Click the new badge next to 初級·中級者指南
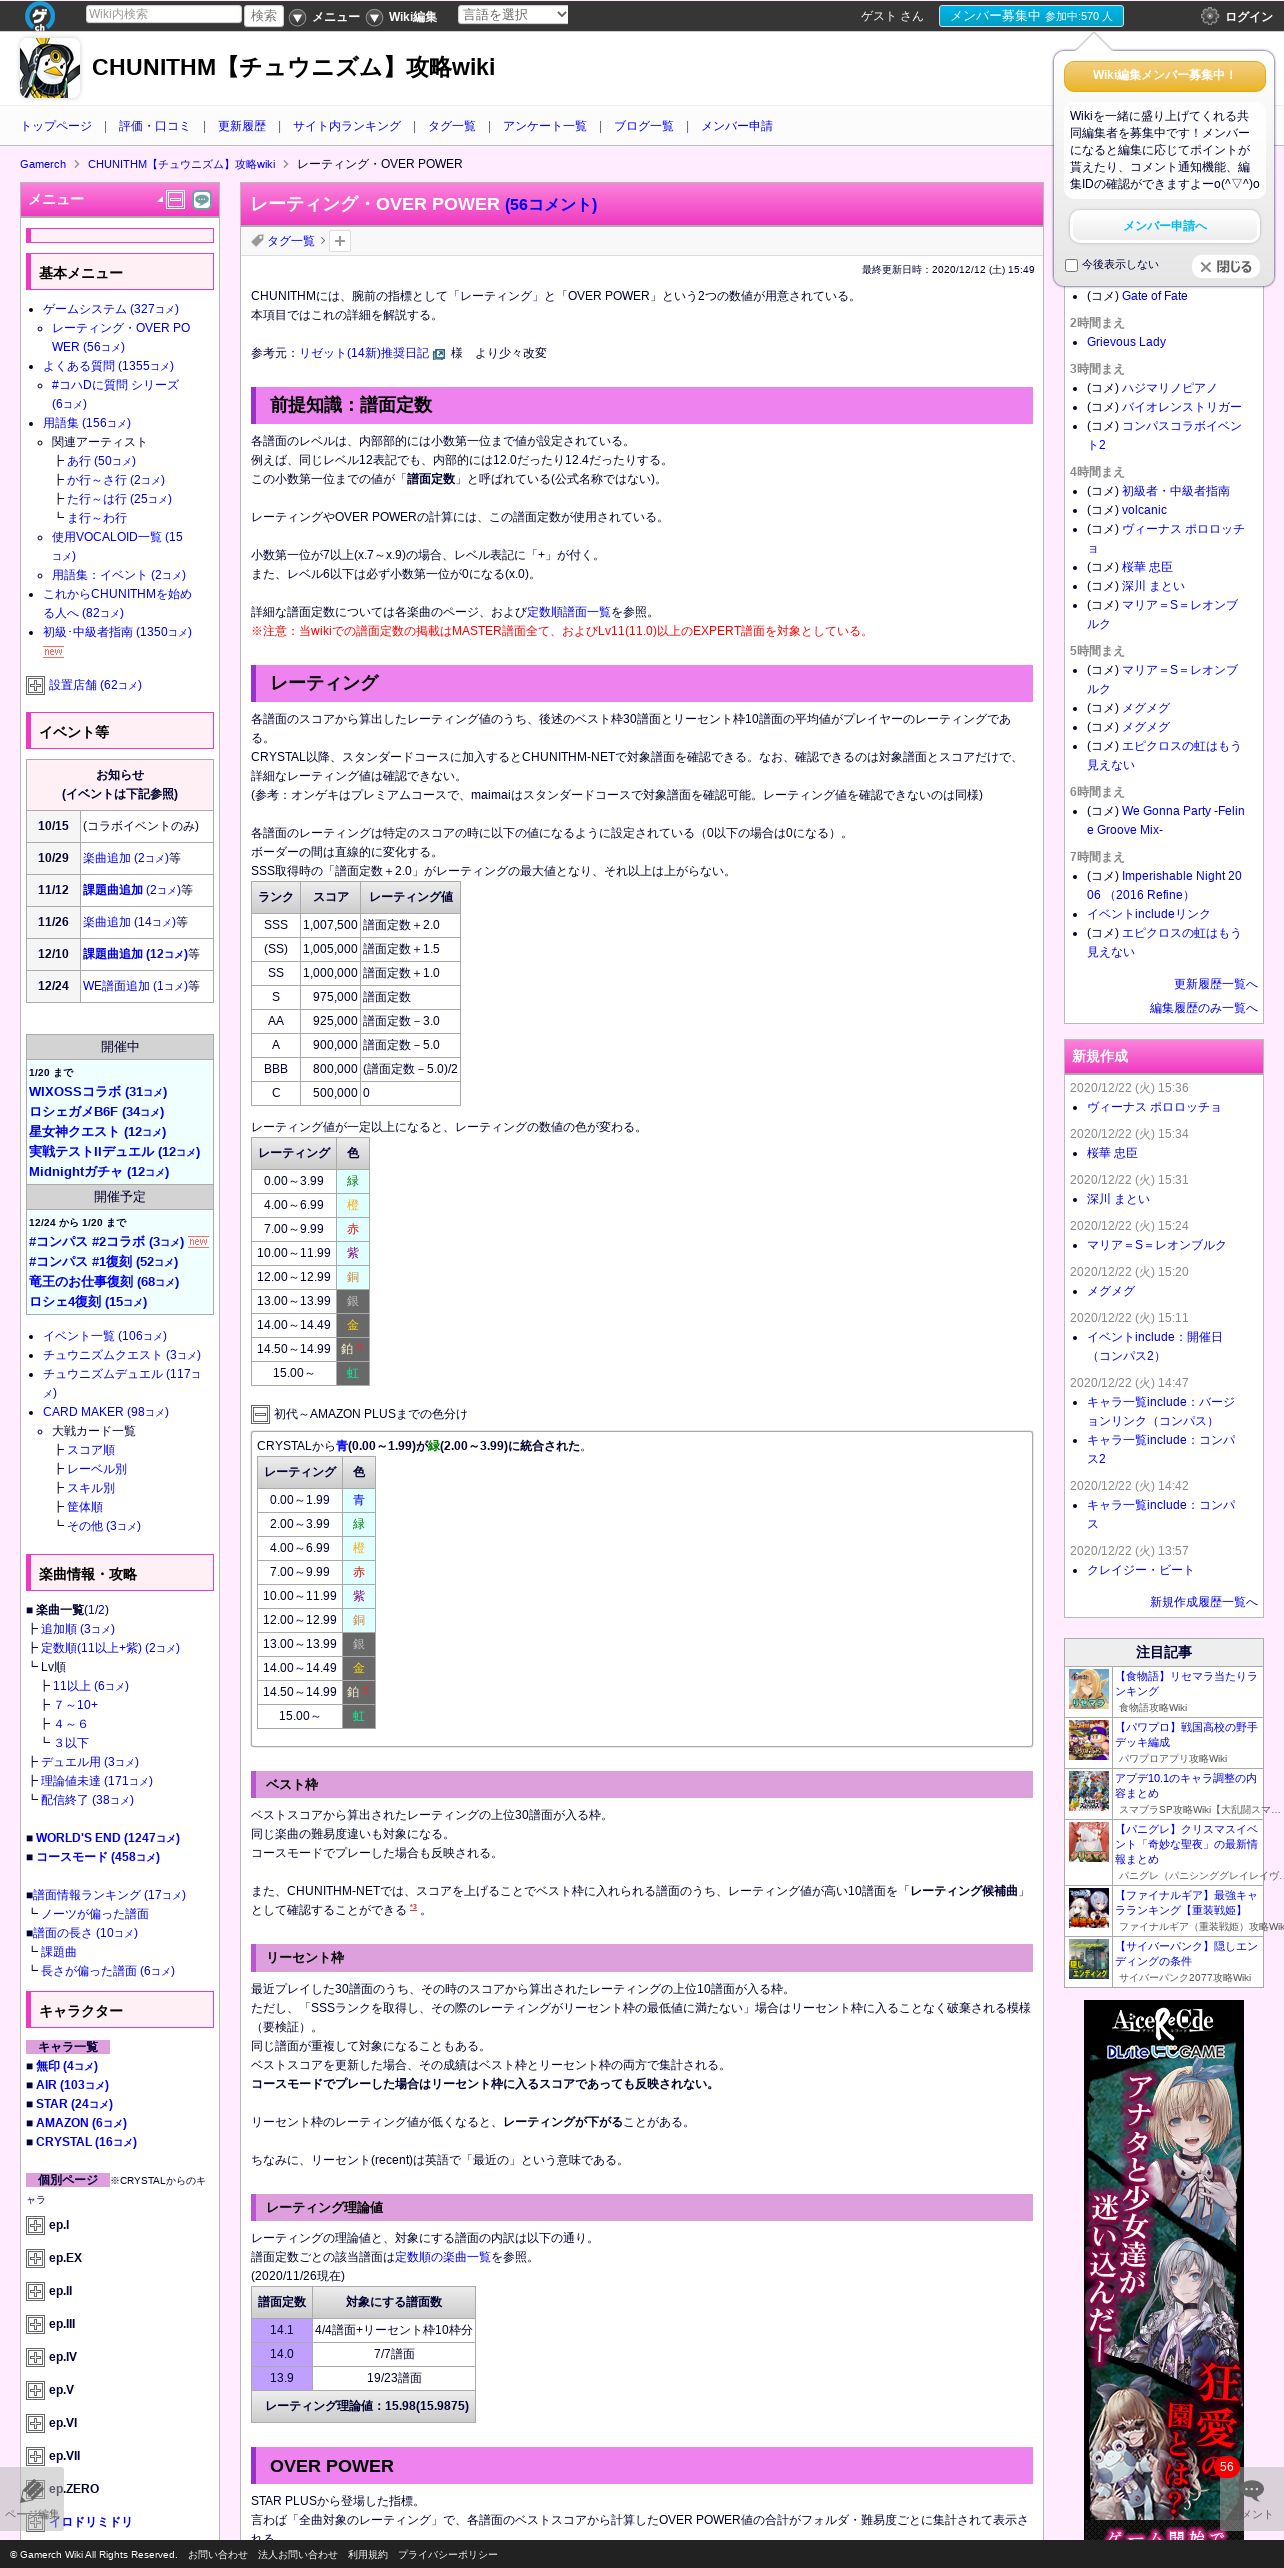This screenshot has height=2568, width=1284. (x=53, y=651)
